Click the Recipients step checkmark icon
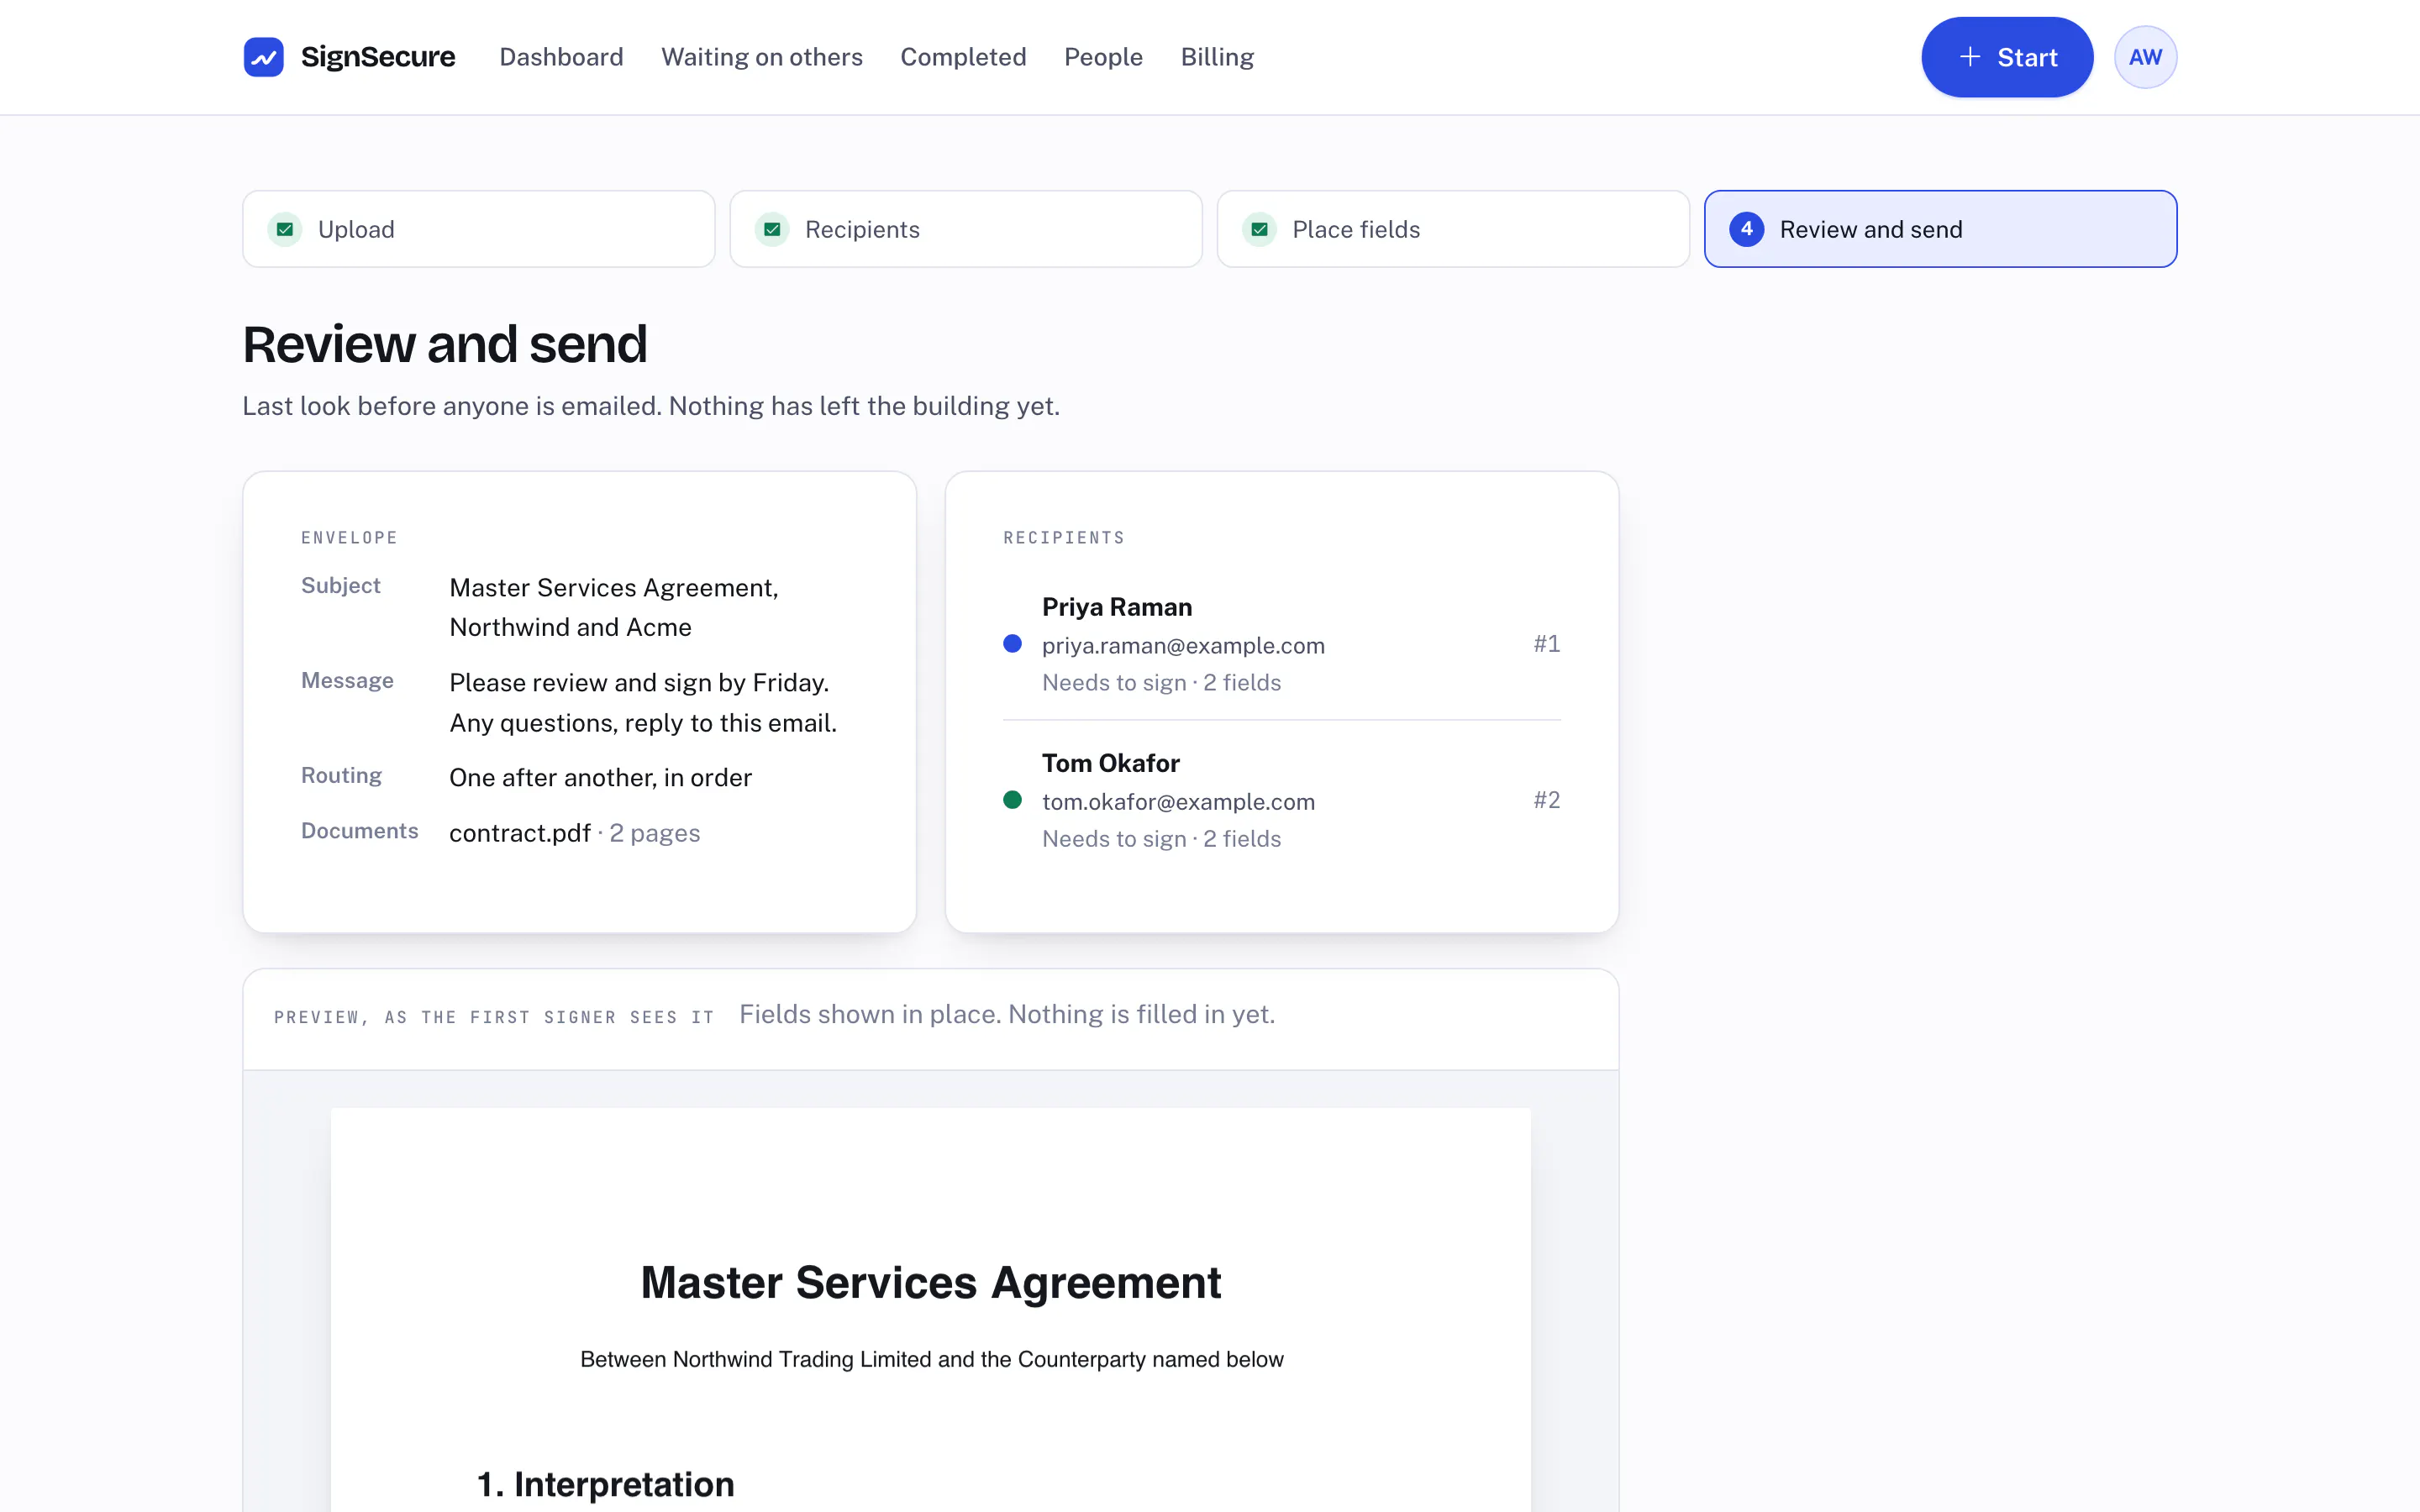The height and width of the screenshot is (1512, 2420). click(x=772, y=229)
